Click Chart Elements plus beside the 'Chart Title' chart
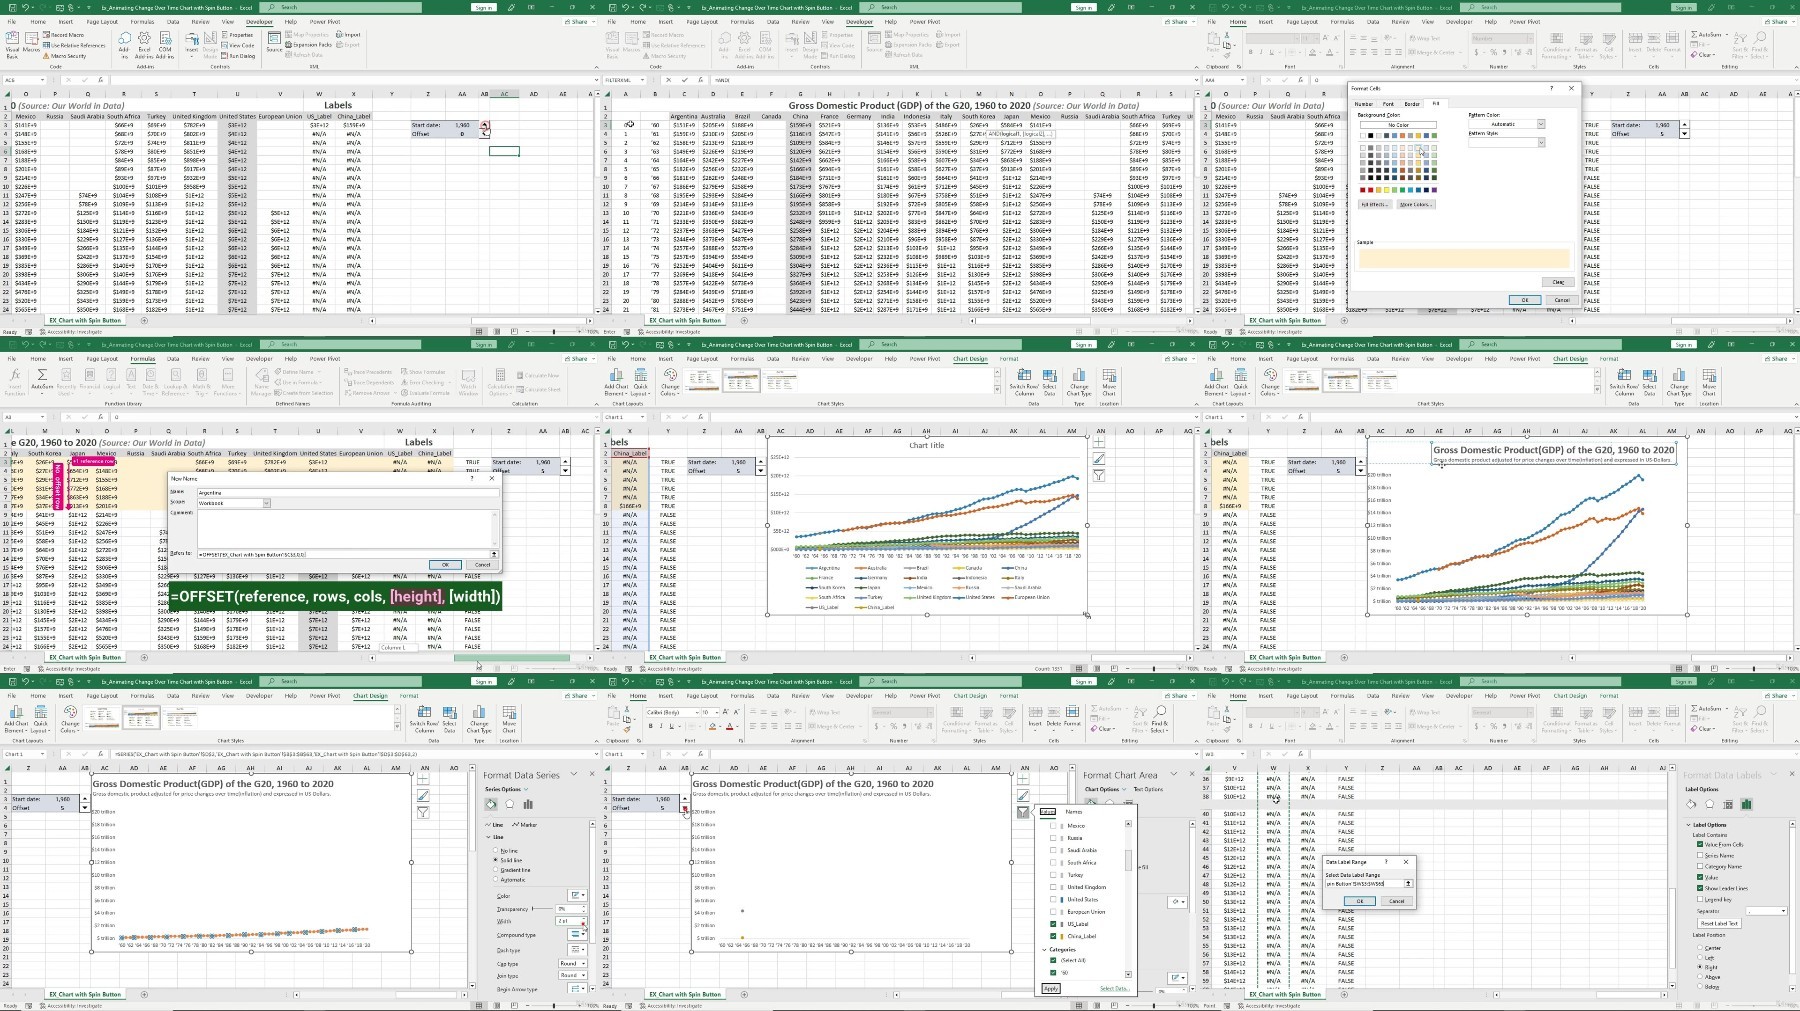Screen dimensions: 1800x1011 1099,442
